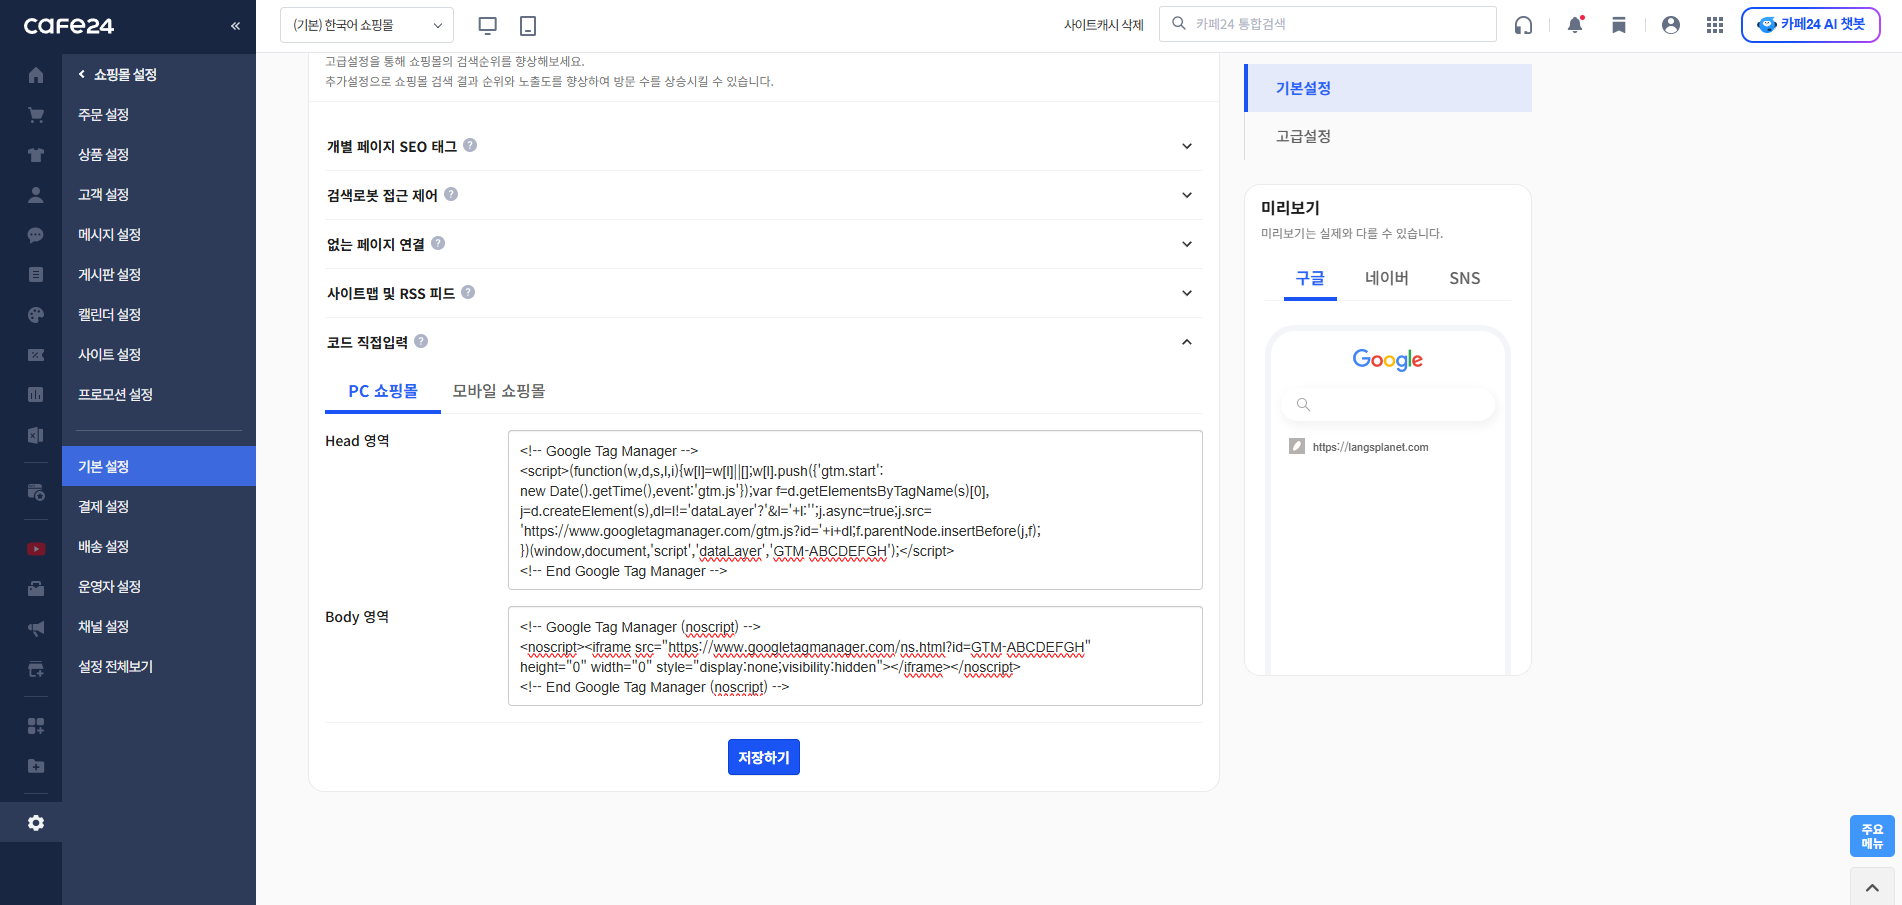Switch to 모바일 쇼핑몰 tab

point(499,391)
